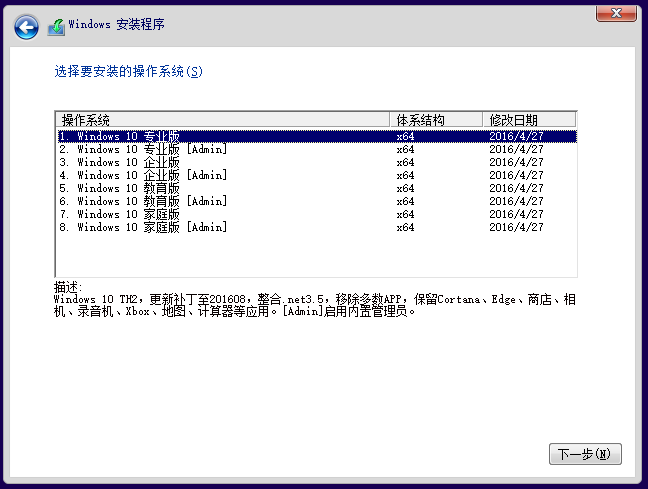Select 6. Windows 10 教育版 [Admin]
This screenshot has width=648, height=489.
317,201
